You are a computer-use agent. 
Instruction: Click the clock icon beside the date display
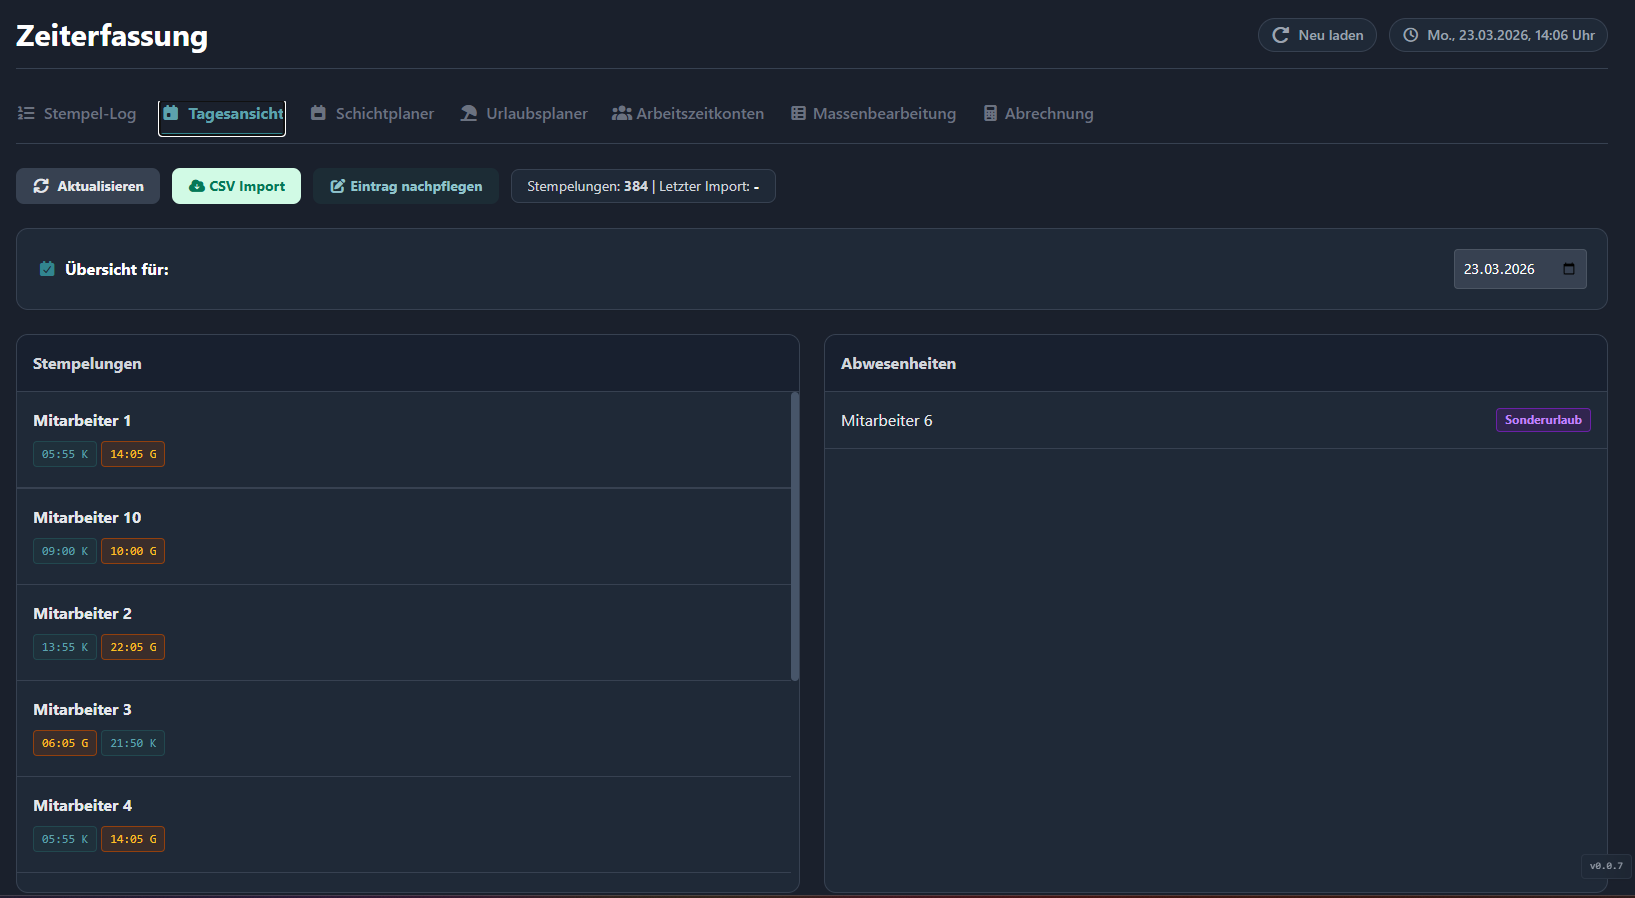(x=1410, y=35)
